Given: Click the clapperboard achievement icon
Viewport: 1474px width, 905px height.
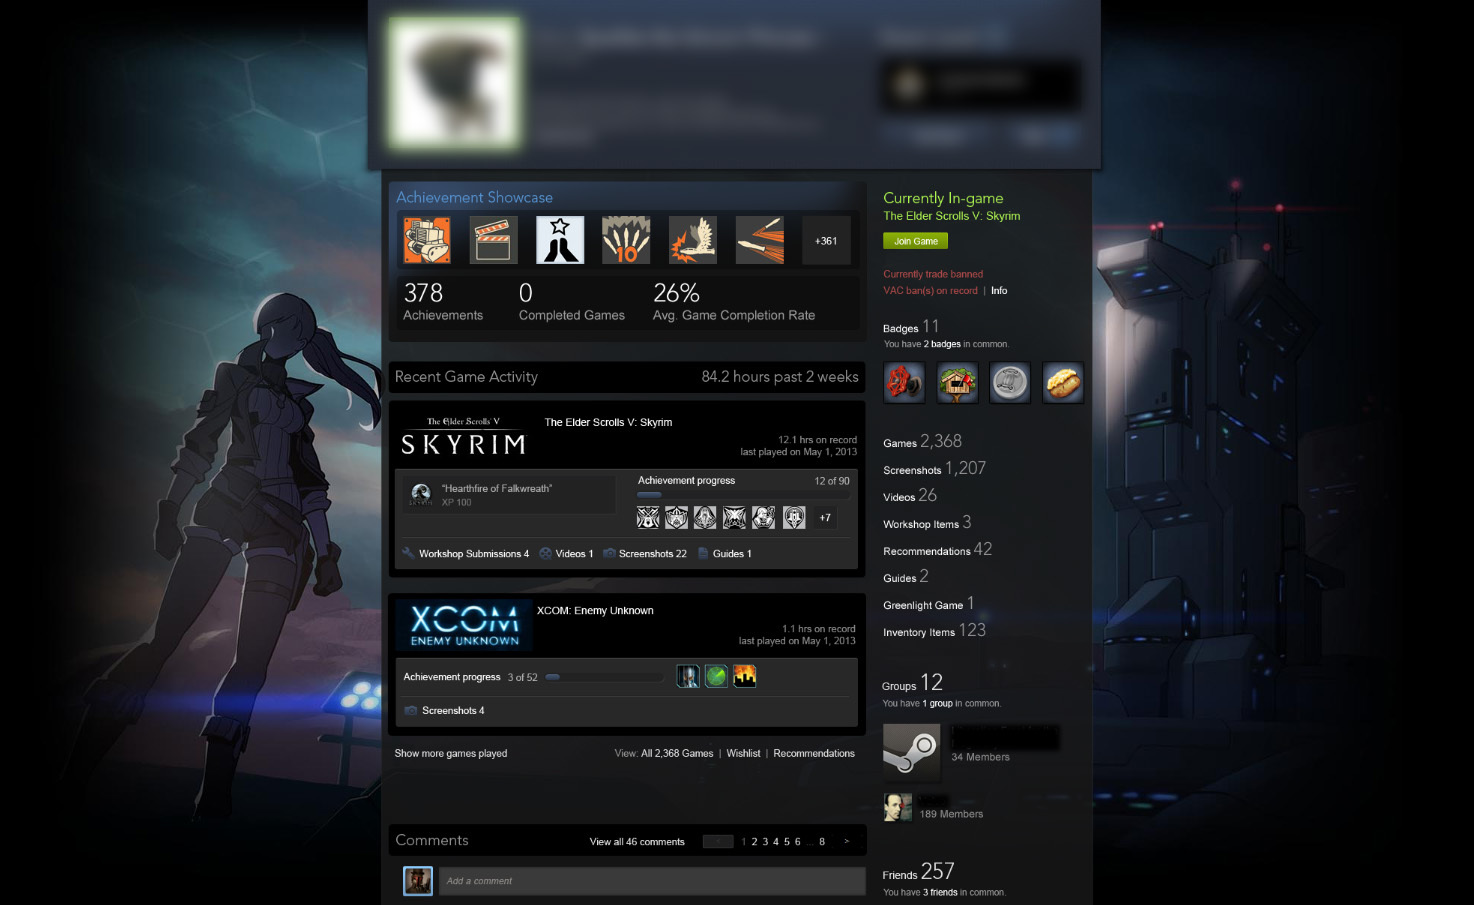Looking at the screenshot, I should point(493,240).
